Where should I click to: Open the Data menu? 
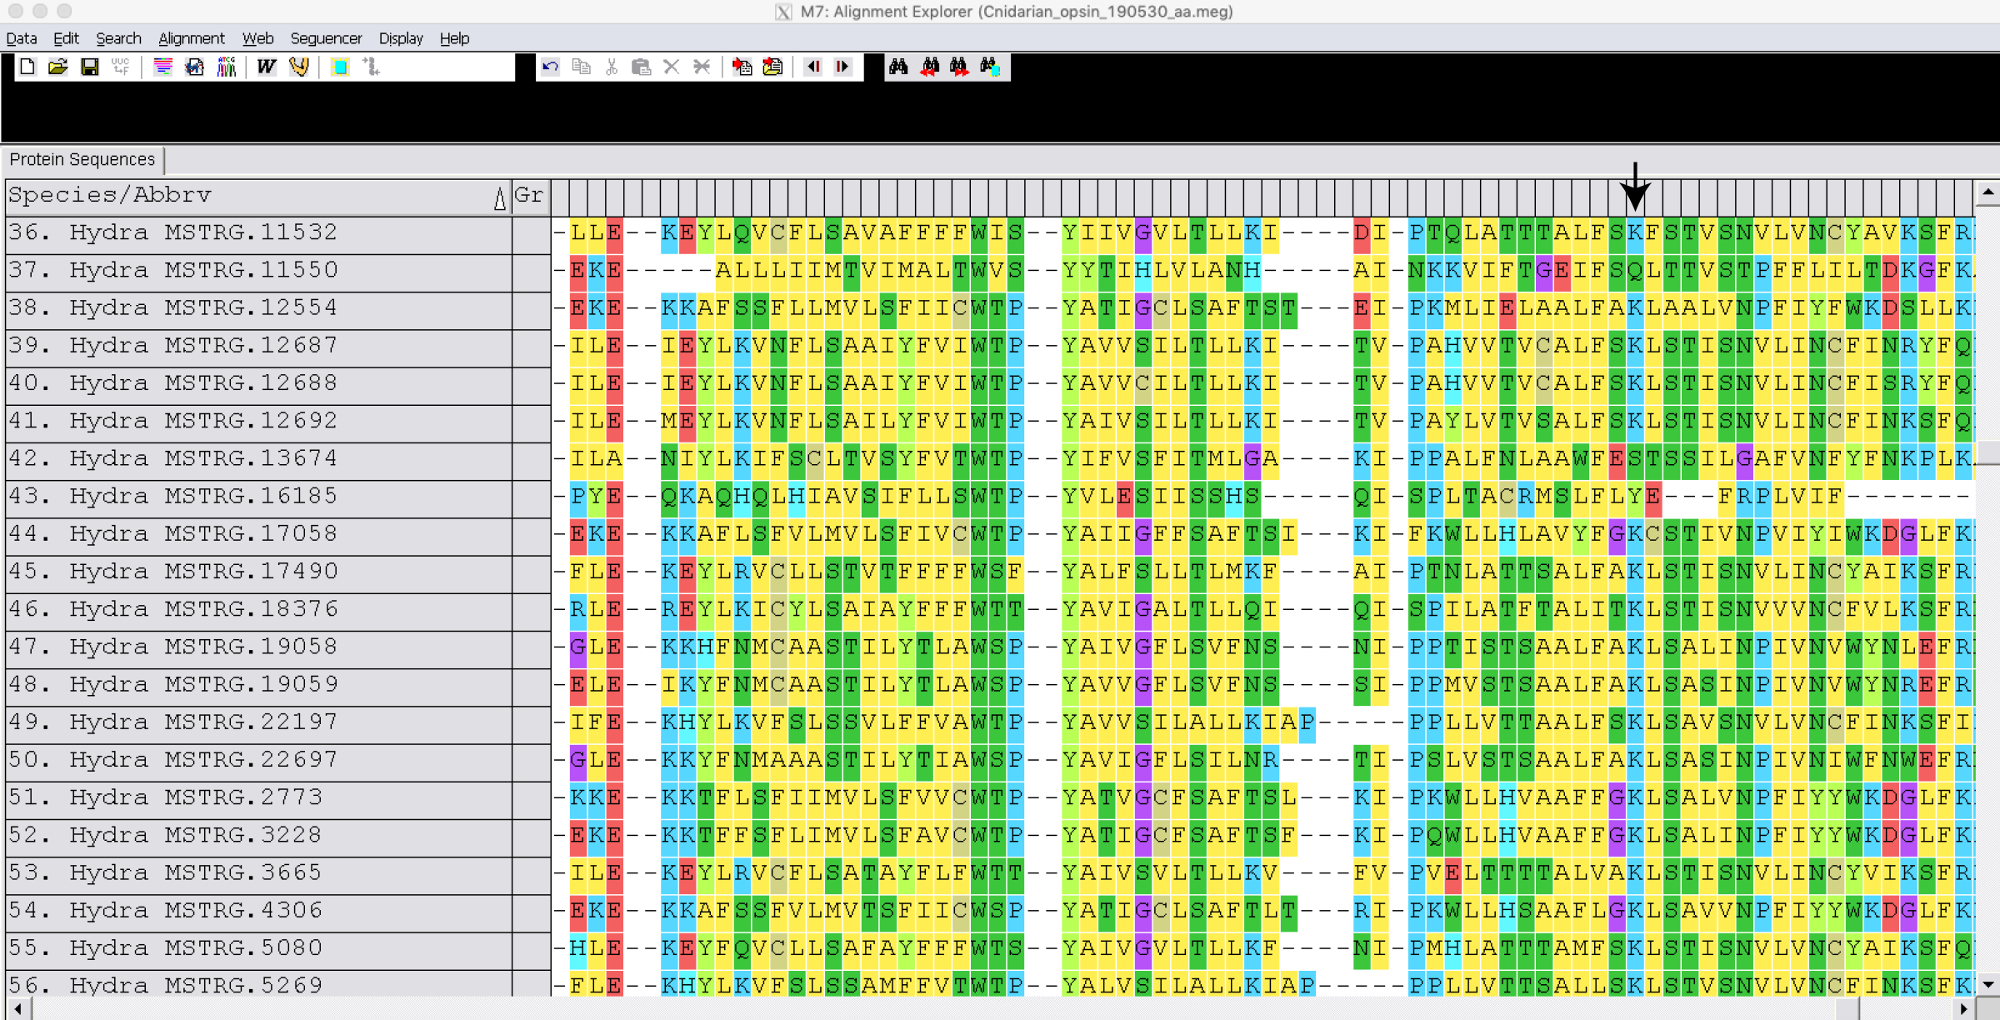click(x=22, y=38)
